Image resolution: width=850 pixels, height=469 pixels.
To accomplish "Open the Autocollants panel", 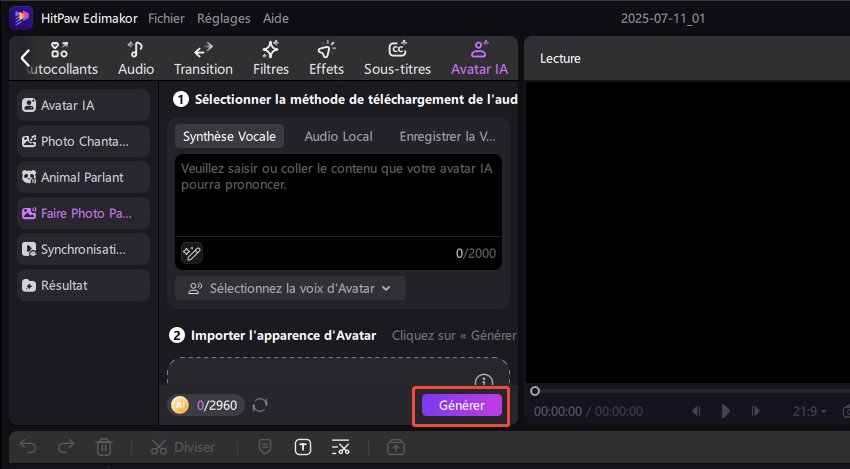I will point(62,59).
